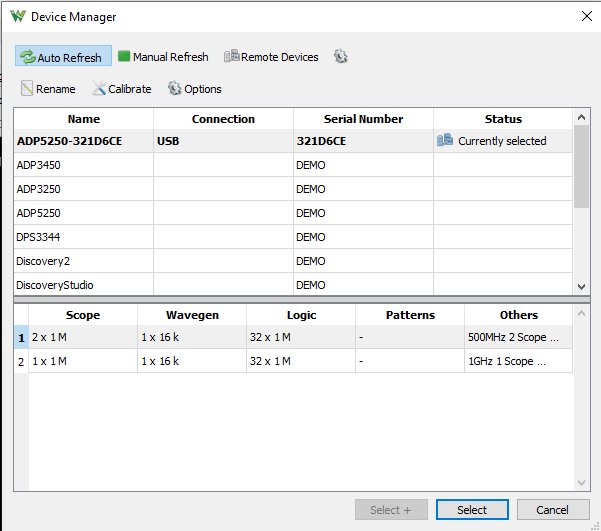Close the Device Manager window
Screen dimensions: 601x531
[586, 16]
